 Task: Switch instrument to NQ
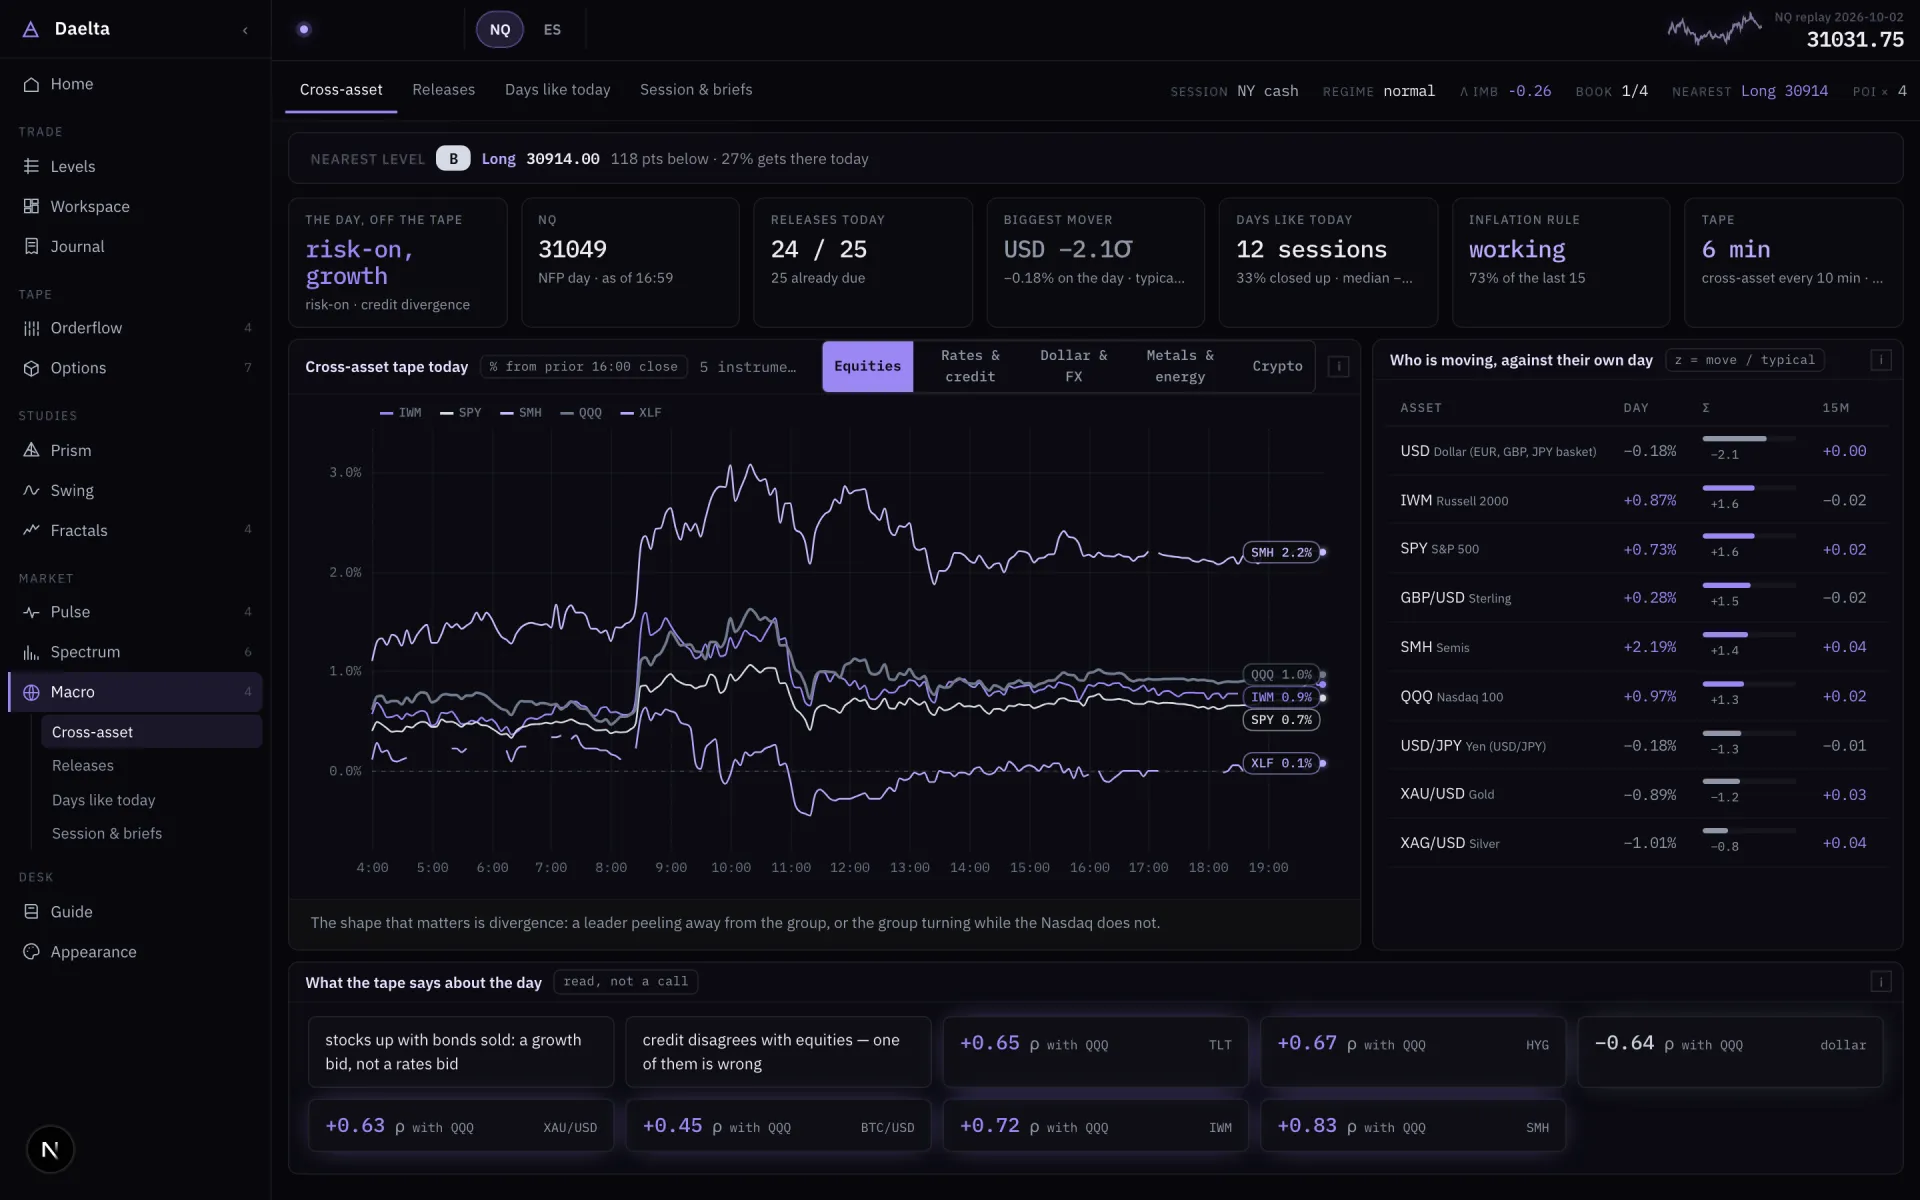[500, 30]
